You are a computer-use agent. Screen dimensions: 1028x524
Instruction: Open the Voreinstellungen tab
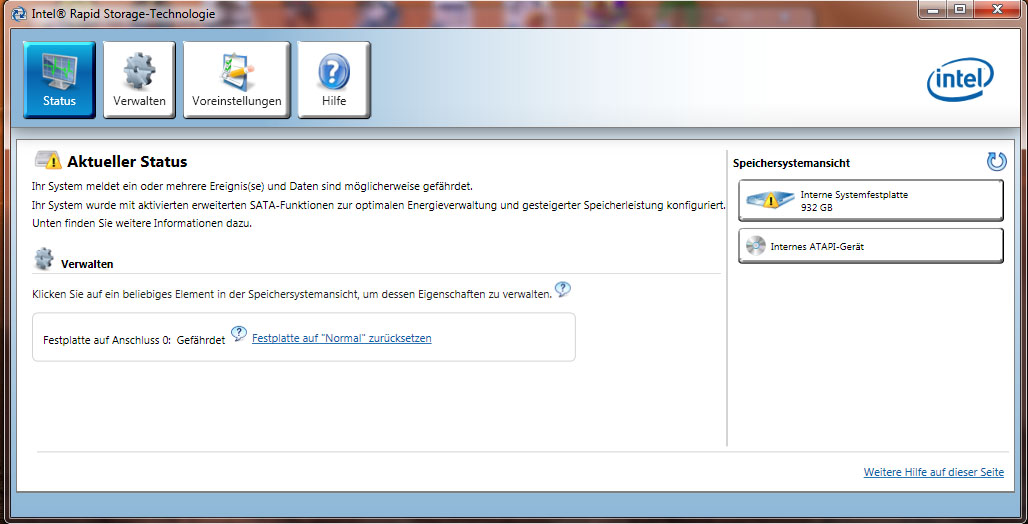pyautogui.click(x=237, y=79)
